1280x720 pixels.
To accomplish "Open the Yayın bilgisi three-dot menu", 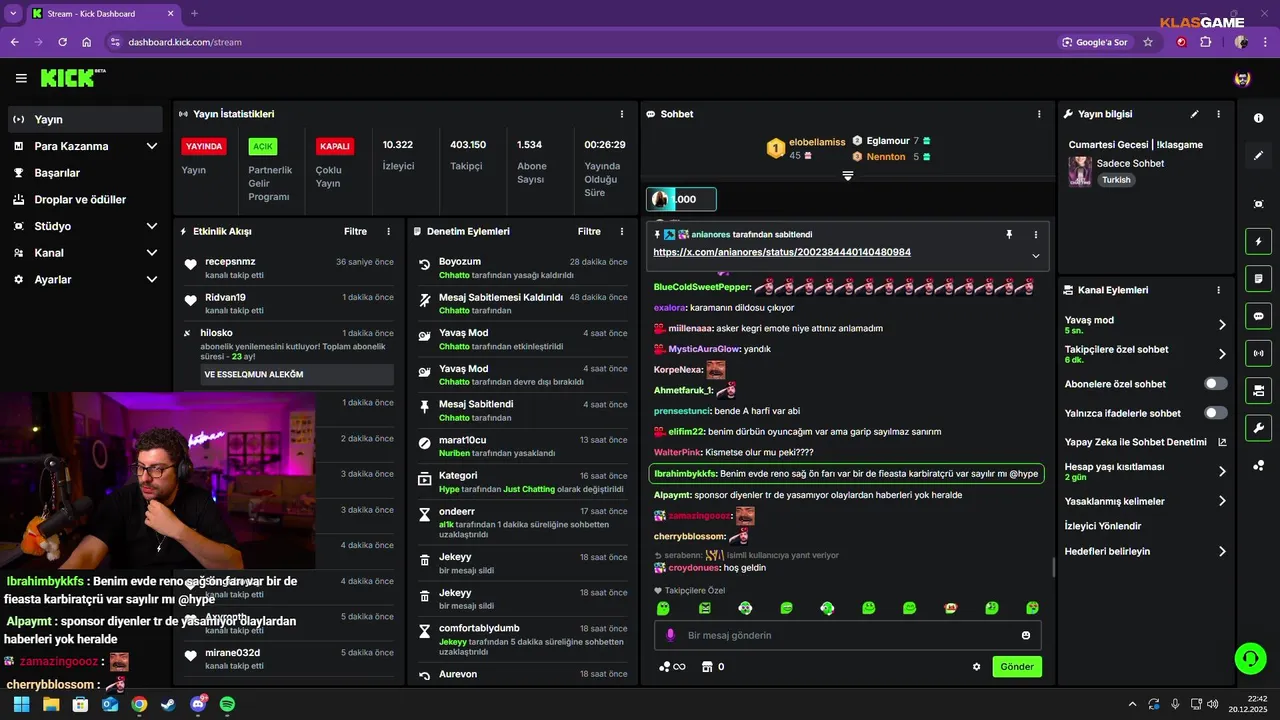I will coord(1218,114).
